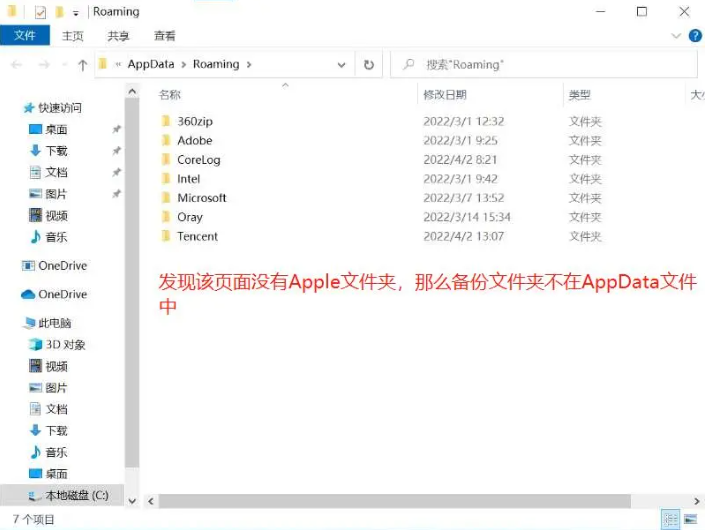Image resolution: width=706 pixels, height=530 pixels.
Task: Click the AppData breadcrumb
Action: click(x=151, y=64)
